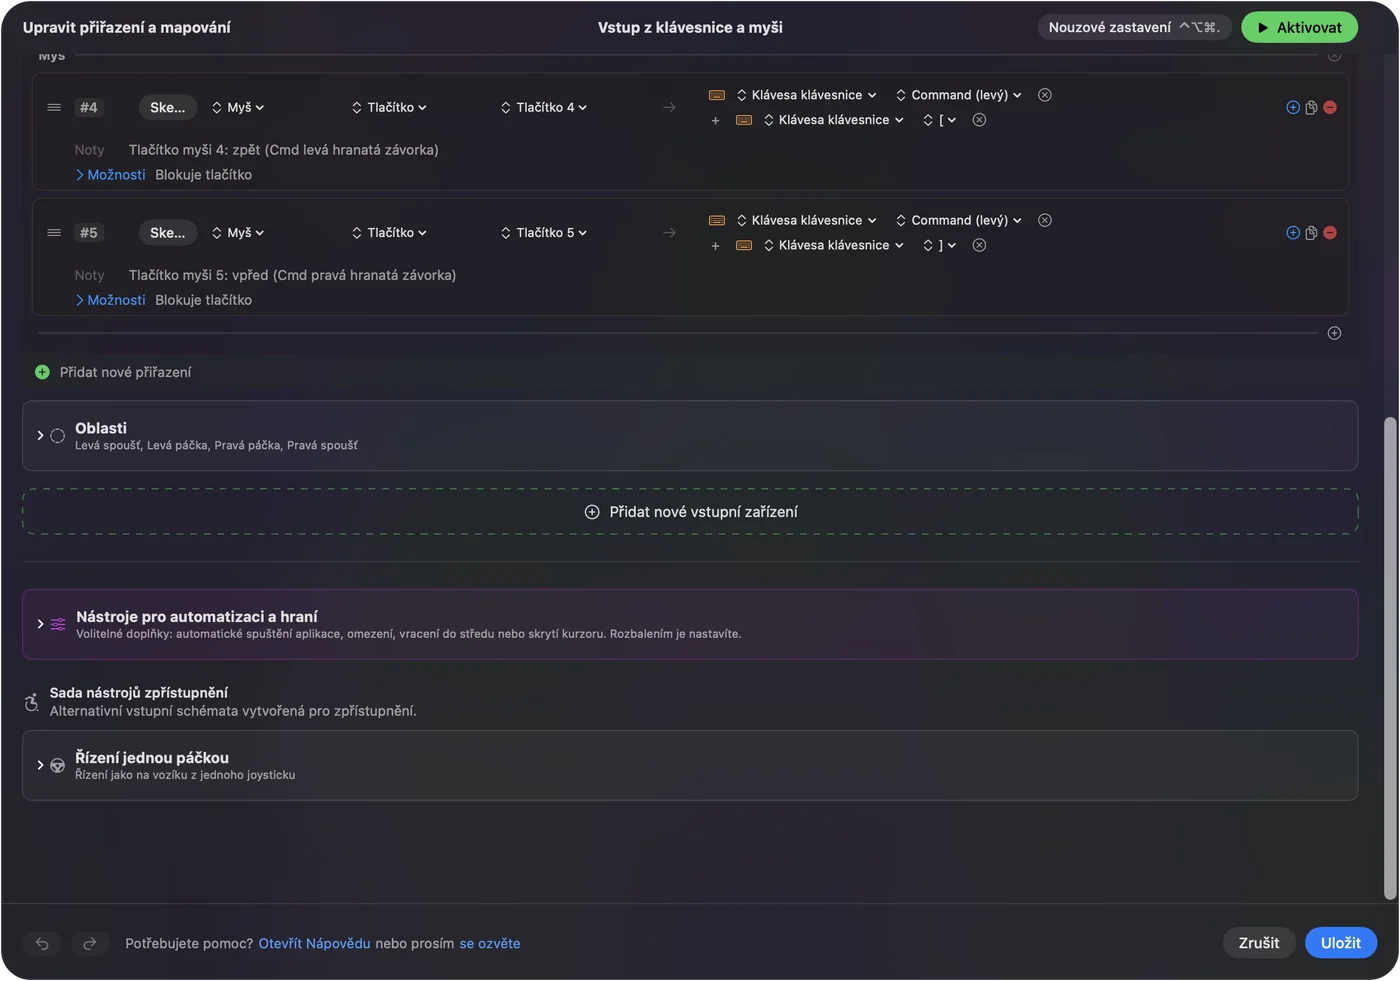Click the redo arrow button
The height and width of the screenshot is (981, 1400).
pos(89,943)
